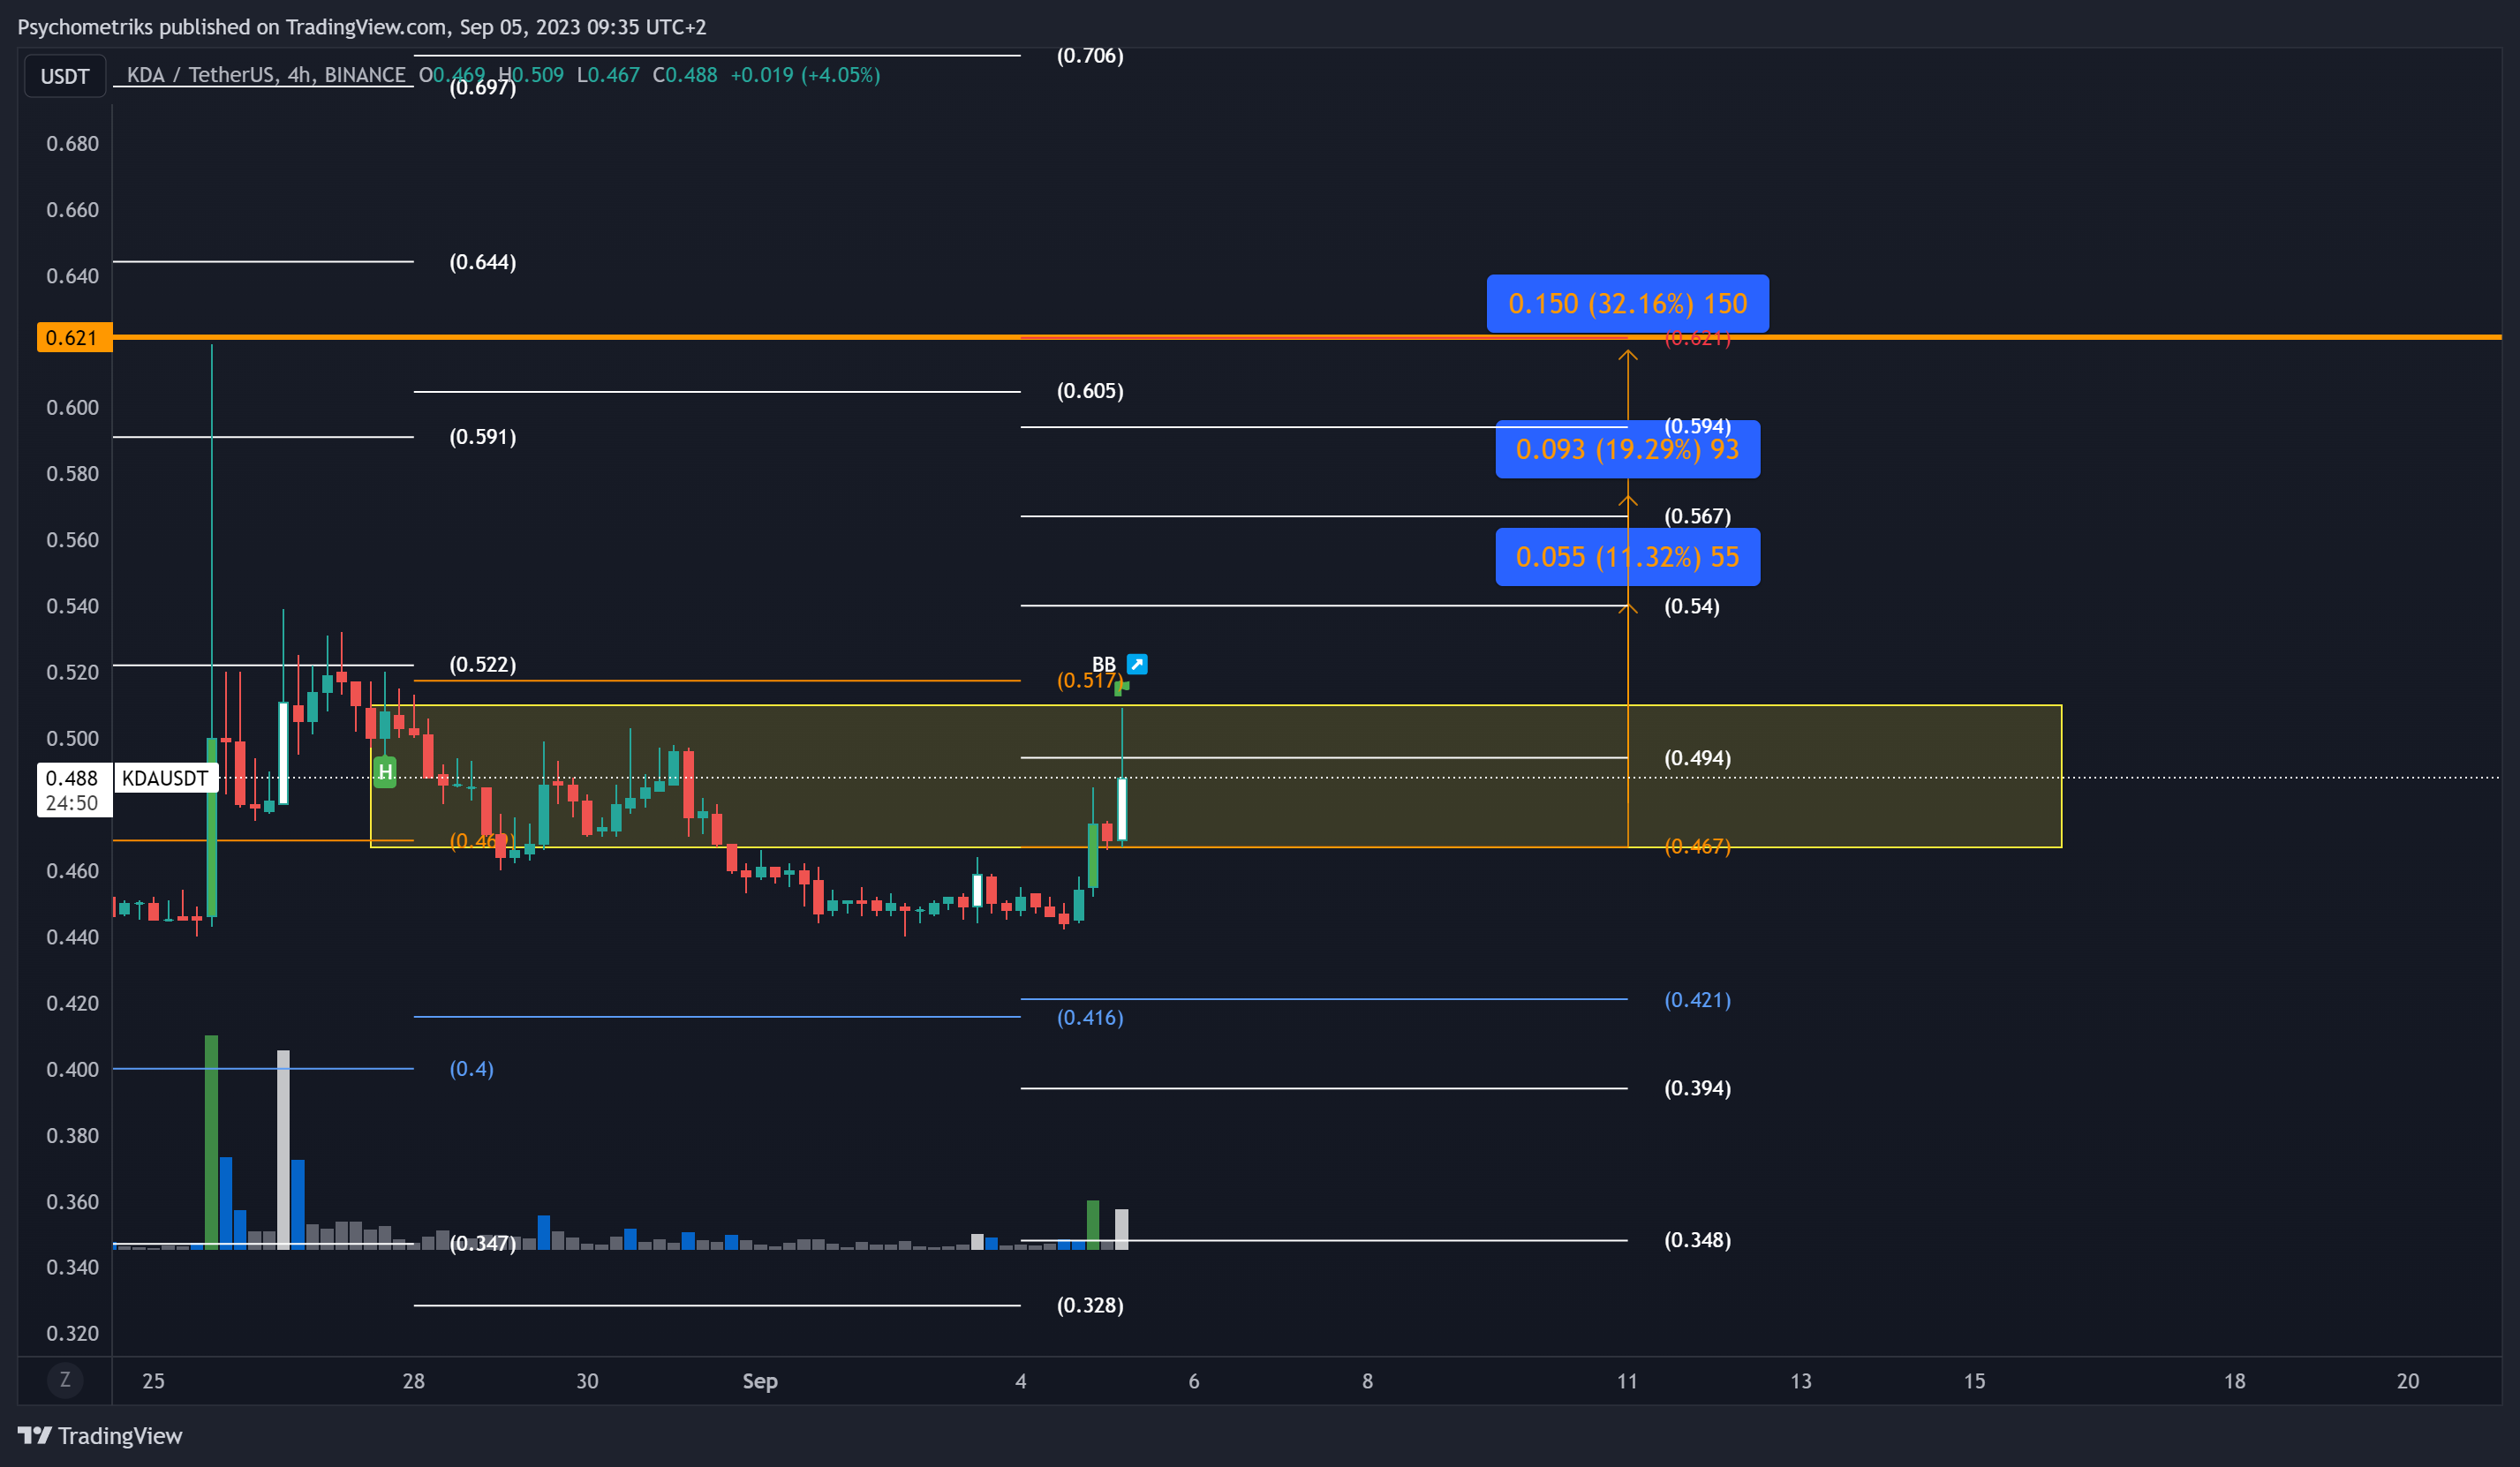The width and height of the screenshot is (2520, 1467).
Task: Click the (0.347) level label
Action: [x=483, y=1243]
